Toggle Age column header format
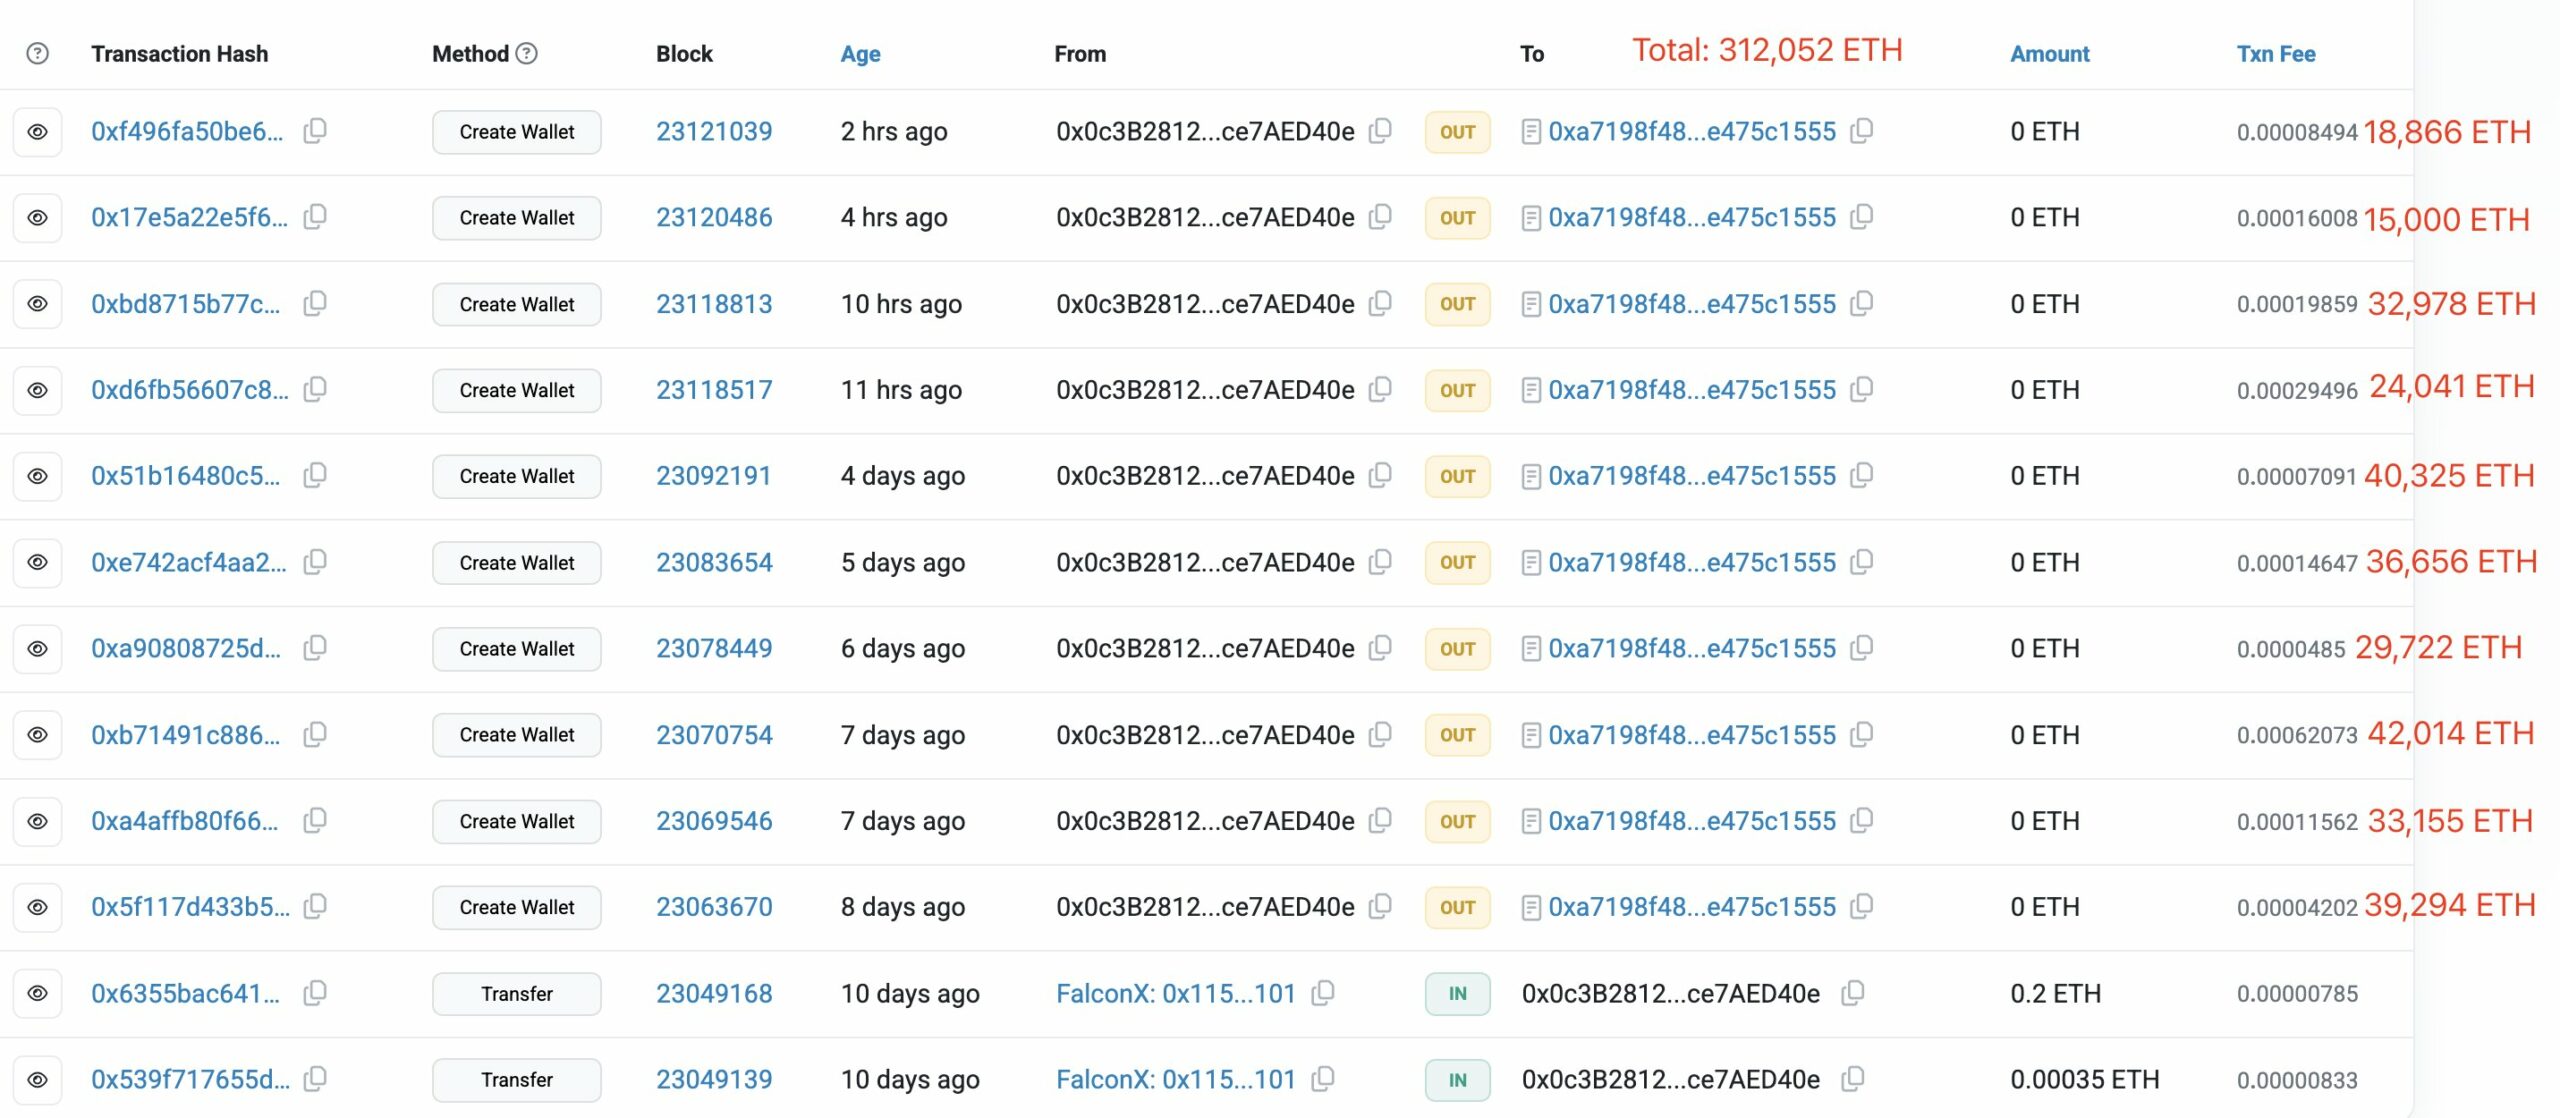This screenshot has height=1118, width=2560. click(x=860, y=54)
